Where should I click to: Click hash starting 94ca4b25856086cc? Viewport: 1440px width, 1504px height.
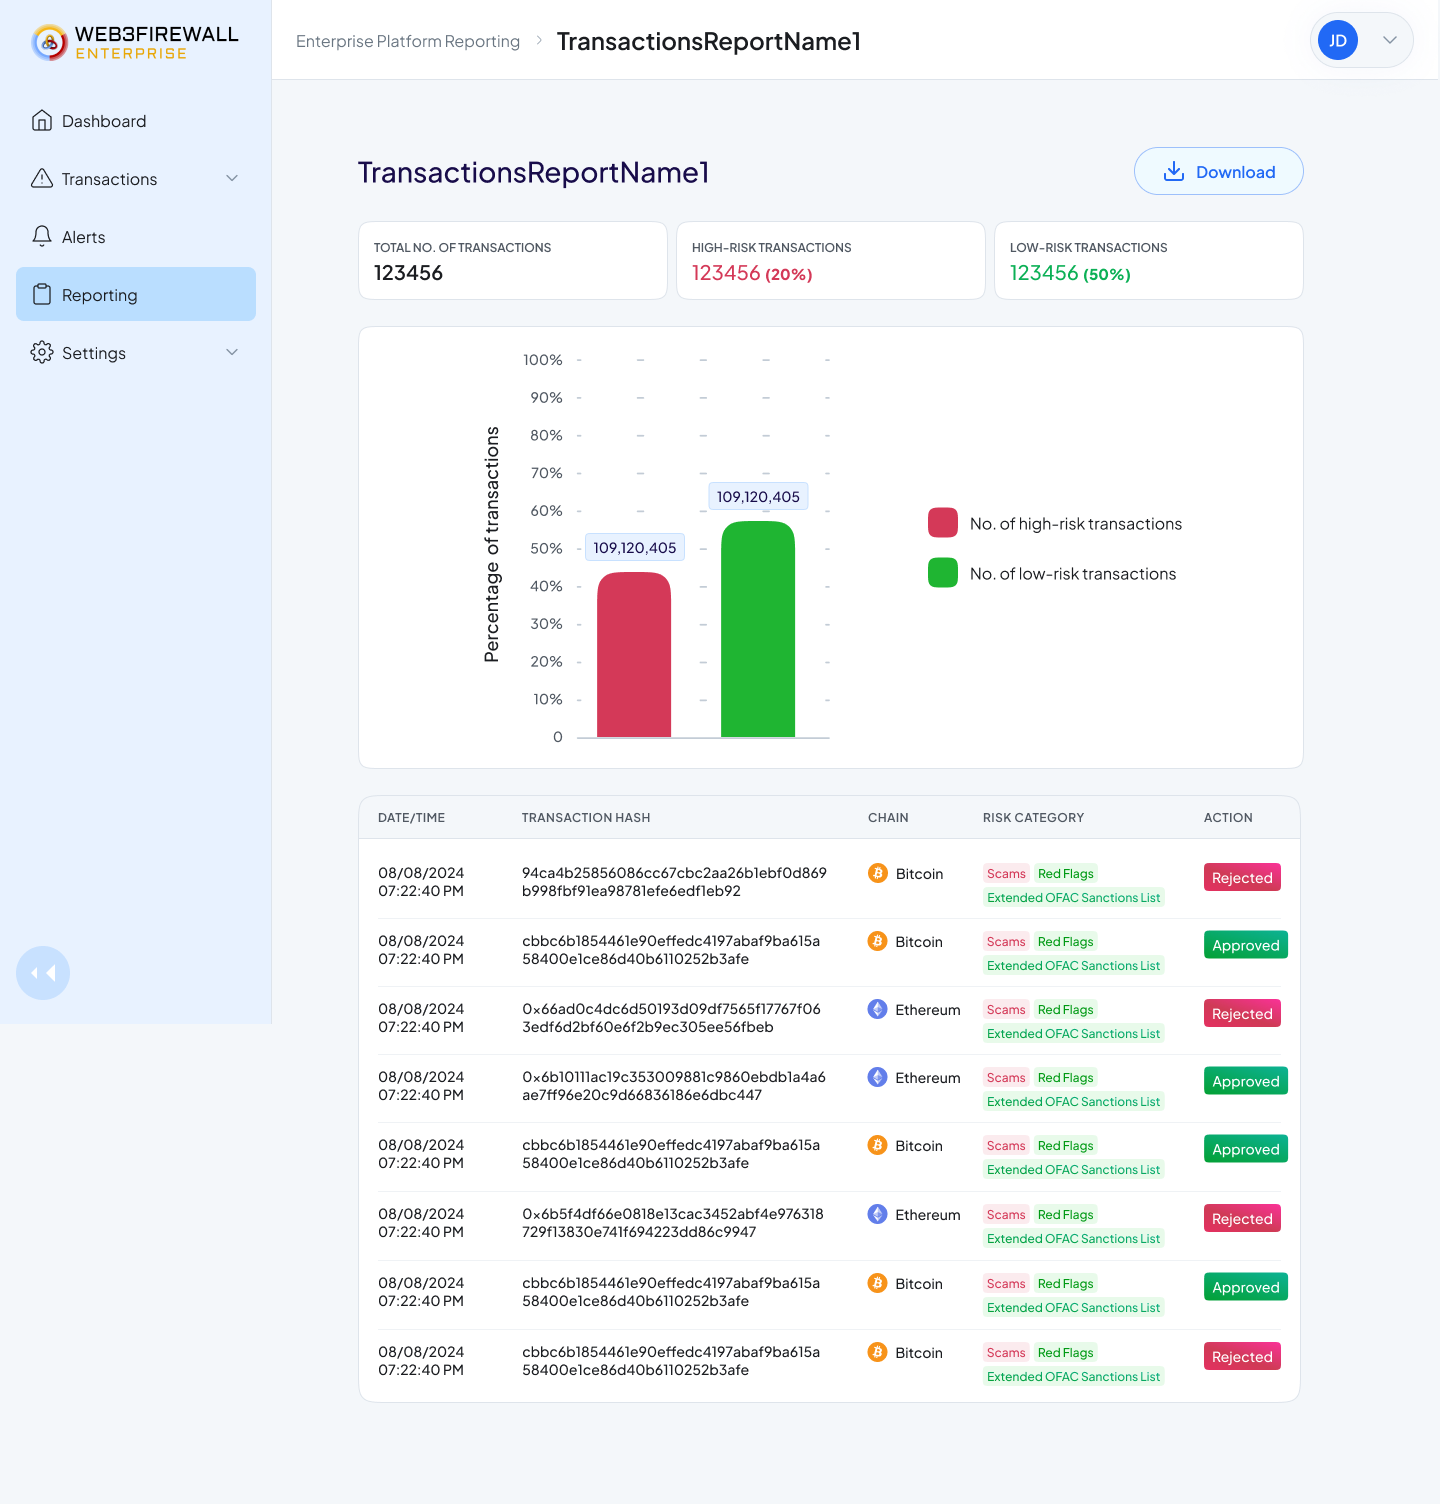pyautogui.click(x=674, y=882)
